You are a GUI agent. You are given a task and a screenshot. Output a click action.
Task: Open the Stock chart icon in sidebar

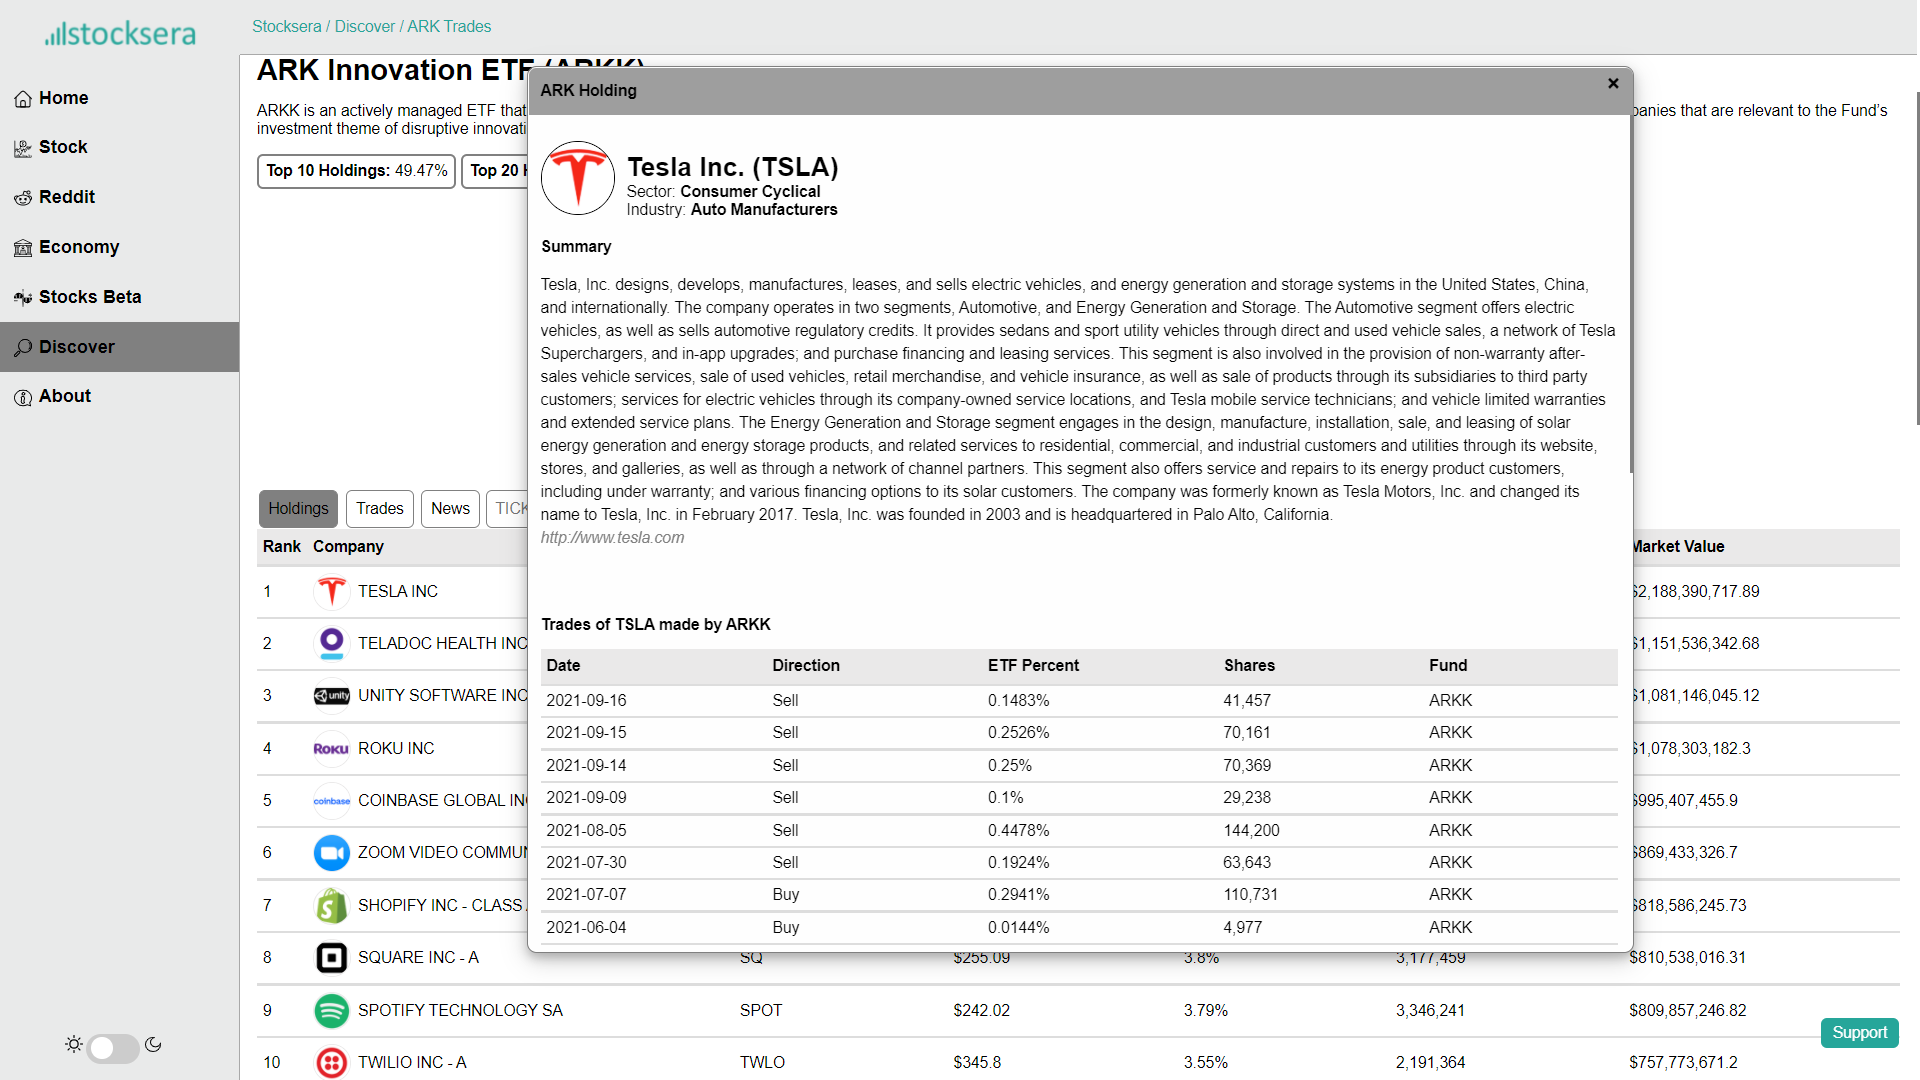(x=23, y=148)
